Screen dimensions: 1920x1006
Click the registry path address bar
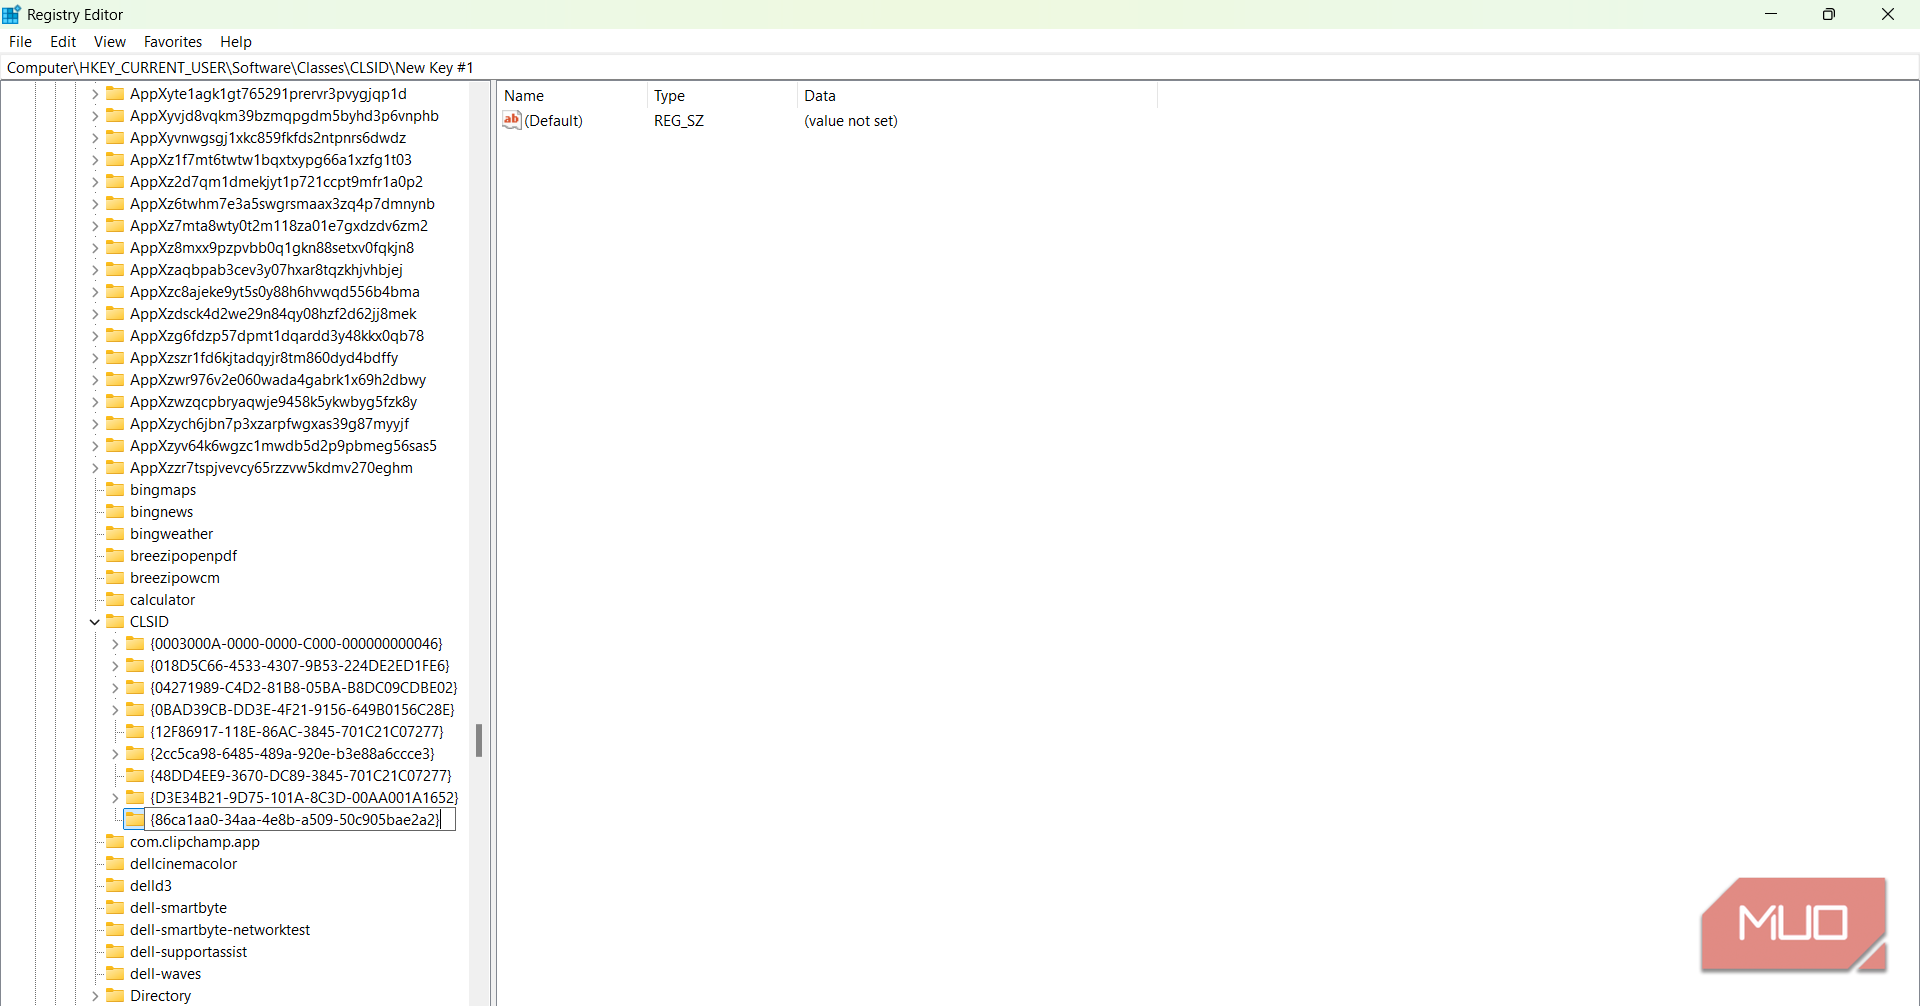click(x=958, y=68)
